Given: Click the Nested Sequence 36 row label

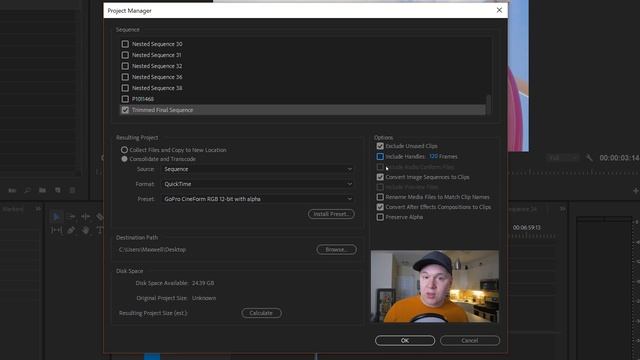Looking at the screenshot, I should [x=157, y=77].
